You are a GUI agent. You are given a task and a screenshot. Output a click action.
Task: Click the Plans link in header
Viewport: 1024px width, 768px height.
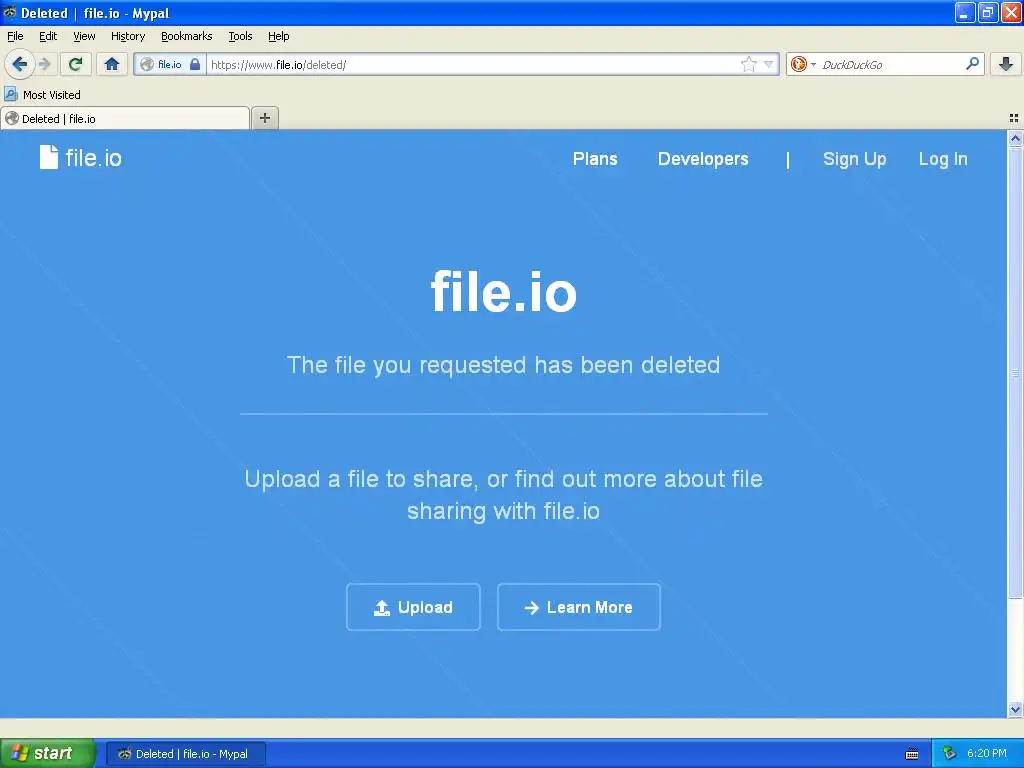[595, 159]
